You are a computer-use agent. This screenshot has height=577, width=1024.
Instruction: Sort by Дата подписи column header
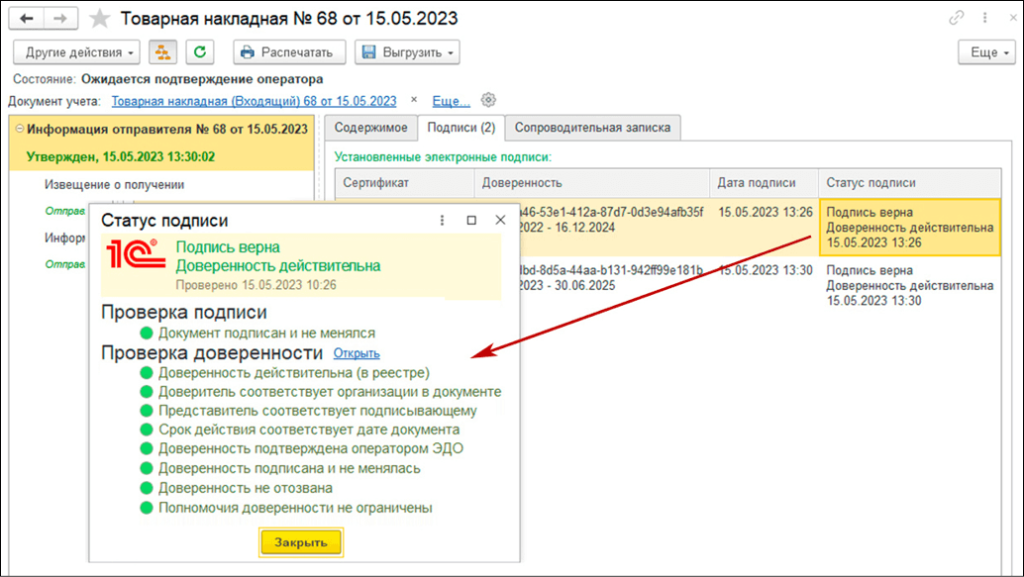pyautogui.click(x=763, y=183)
